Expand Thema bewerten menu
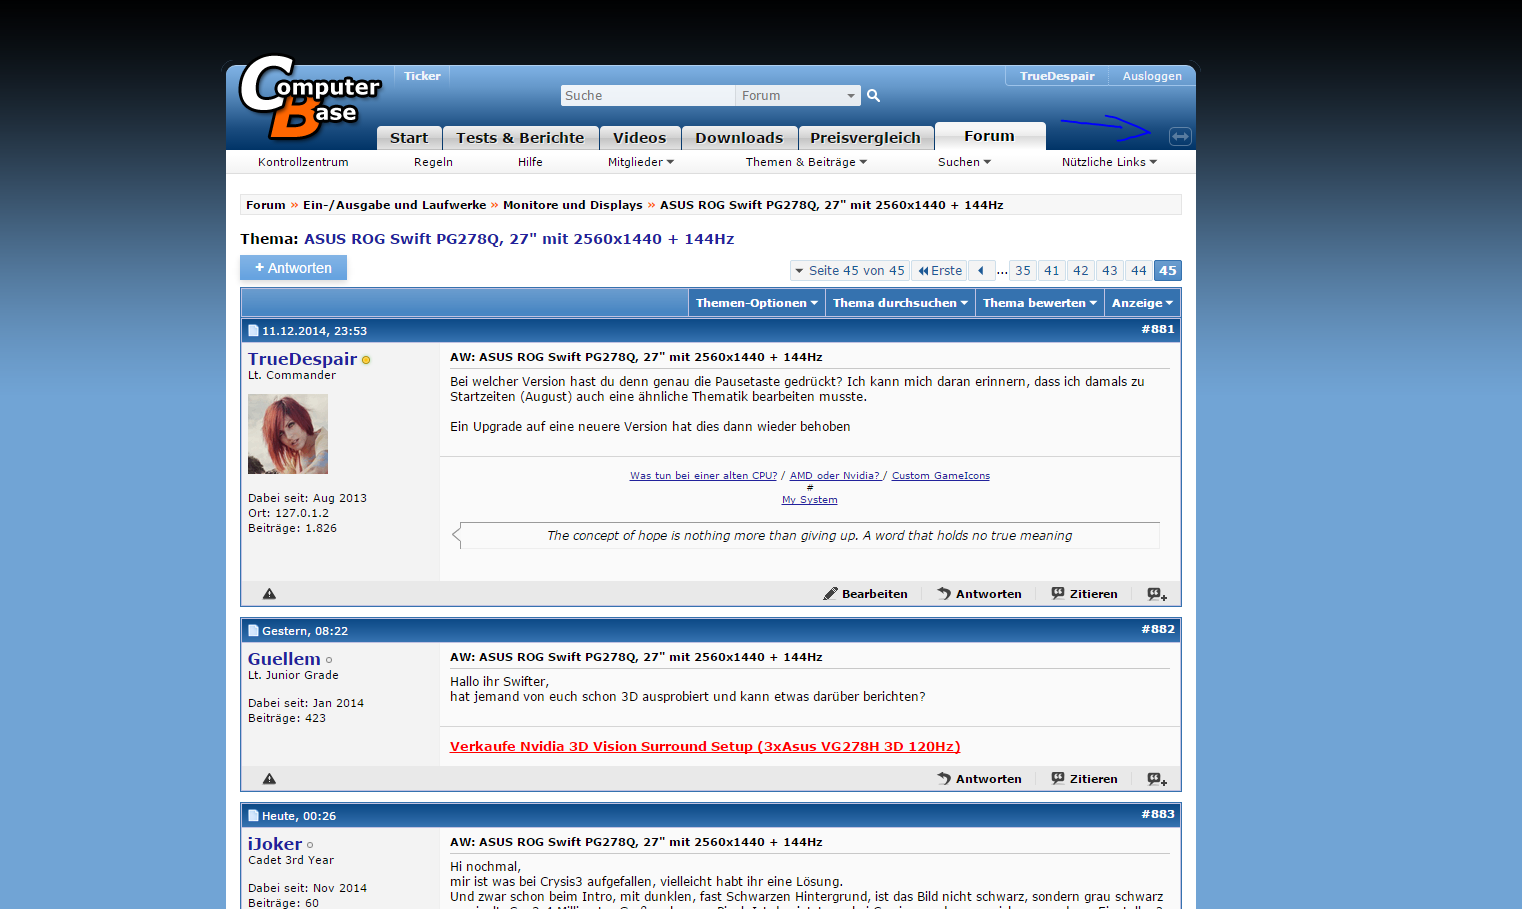 [1040, 303]
